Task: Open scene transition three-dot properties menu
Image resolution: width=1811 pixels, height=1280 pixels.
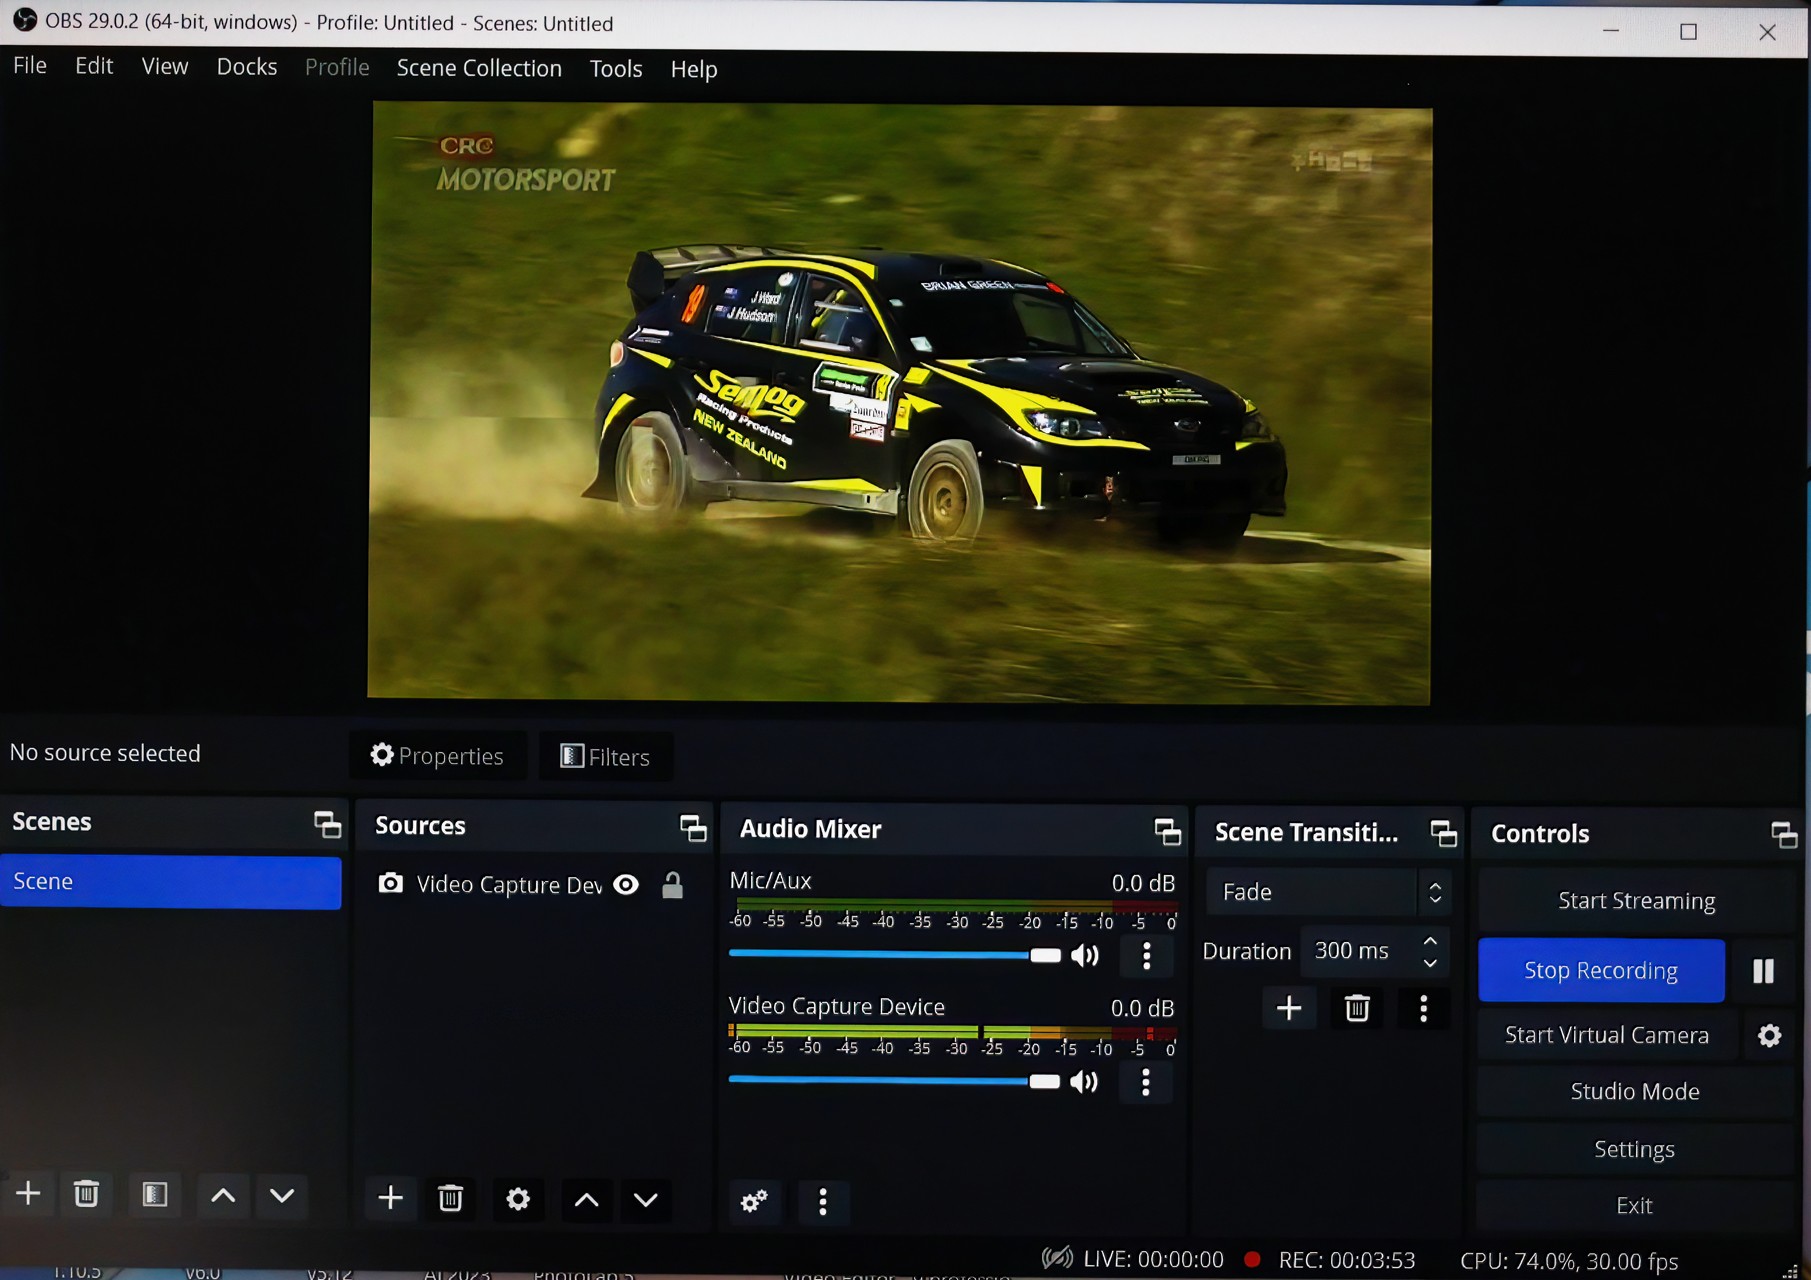Action: pos(1424,1008)
